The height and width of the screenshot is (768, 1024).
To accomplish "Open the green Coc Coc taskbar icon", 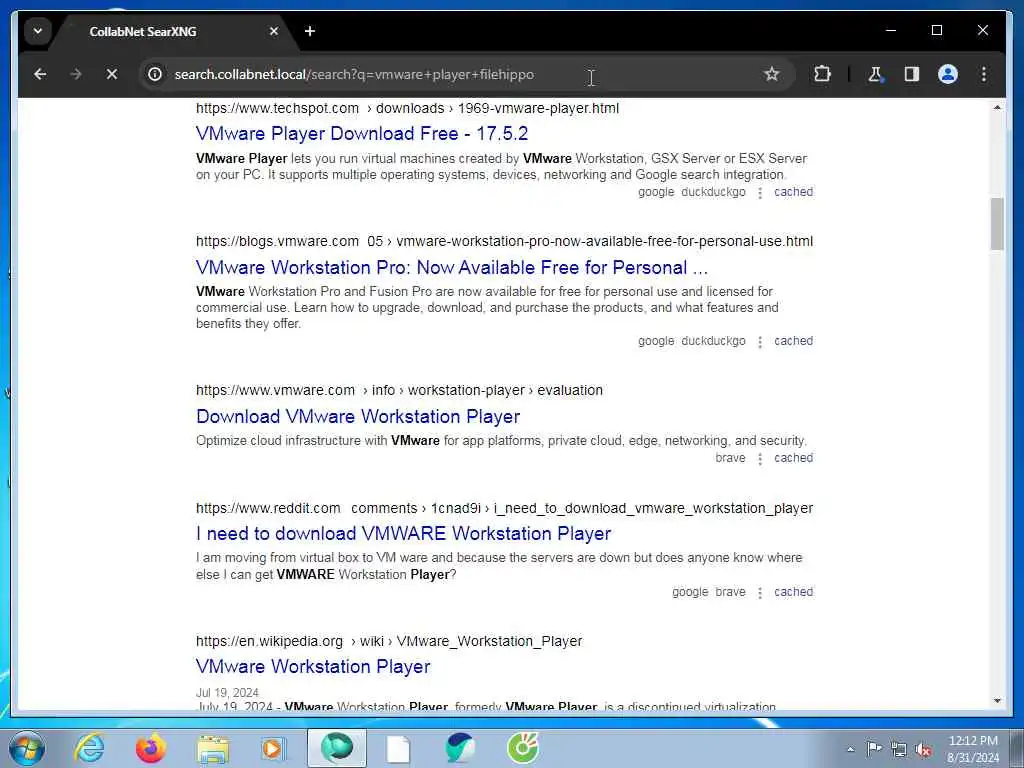I will click(x=523, y=748).
